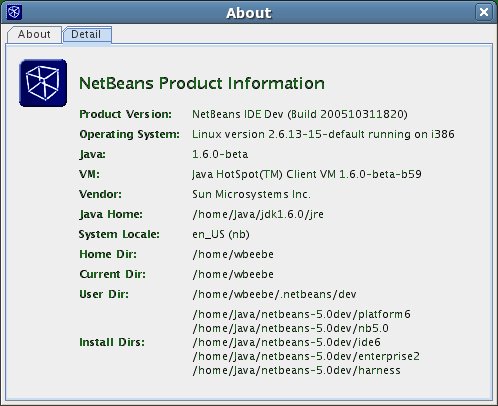Click the Linux version 2.6.13-15-default text
The width and height of the screenshot is (498, 406).
point(323,134)
